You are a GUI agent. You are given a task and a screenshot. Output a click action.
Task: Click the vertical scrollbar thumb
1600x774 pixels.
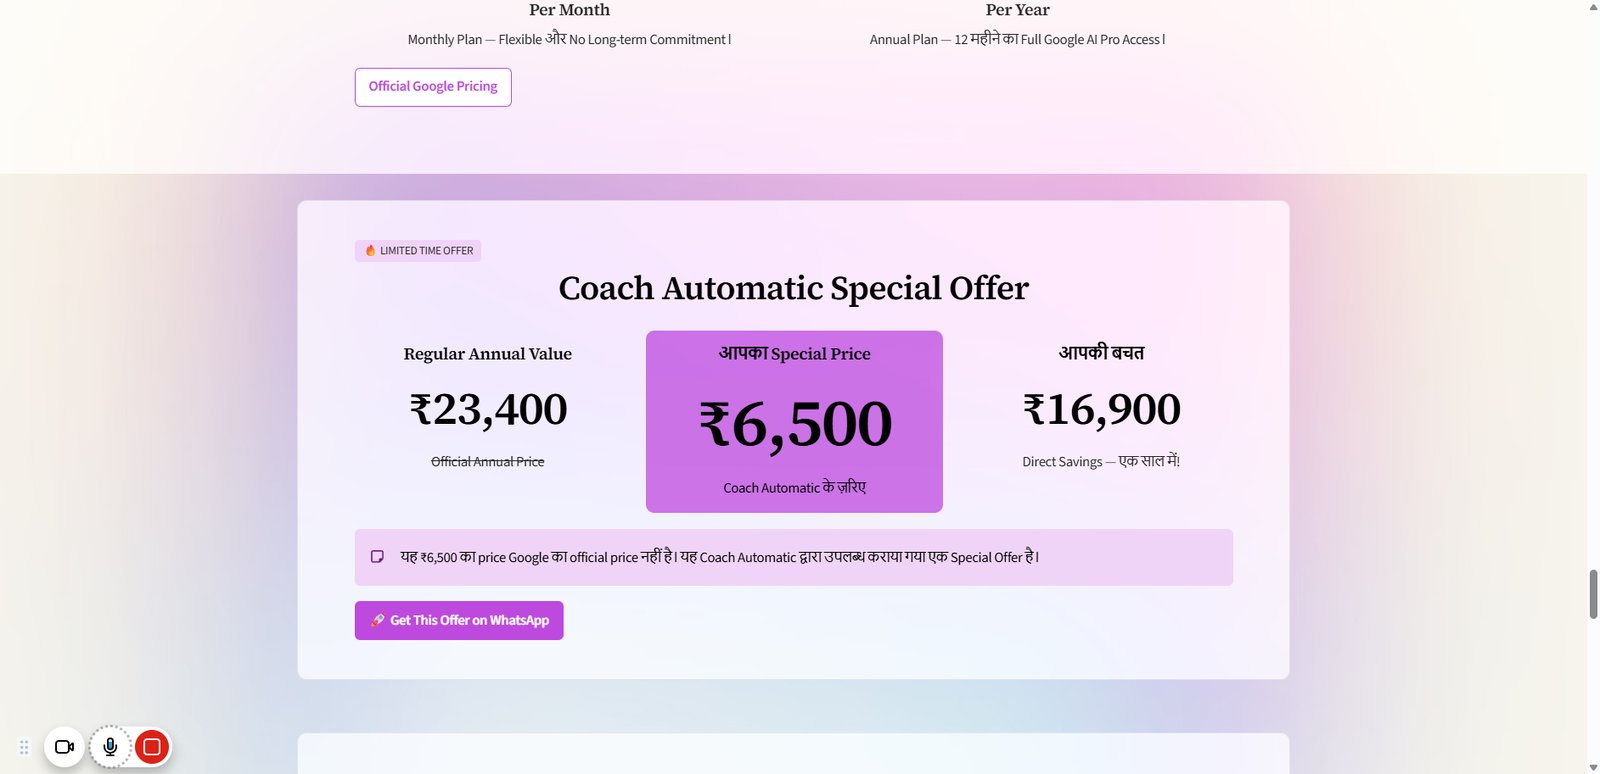[x=1593, y=594]
